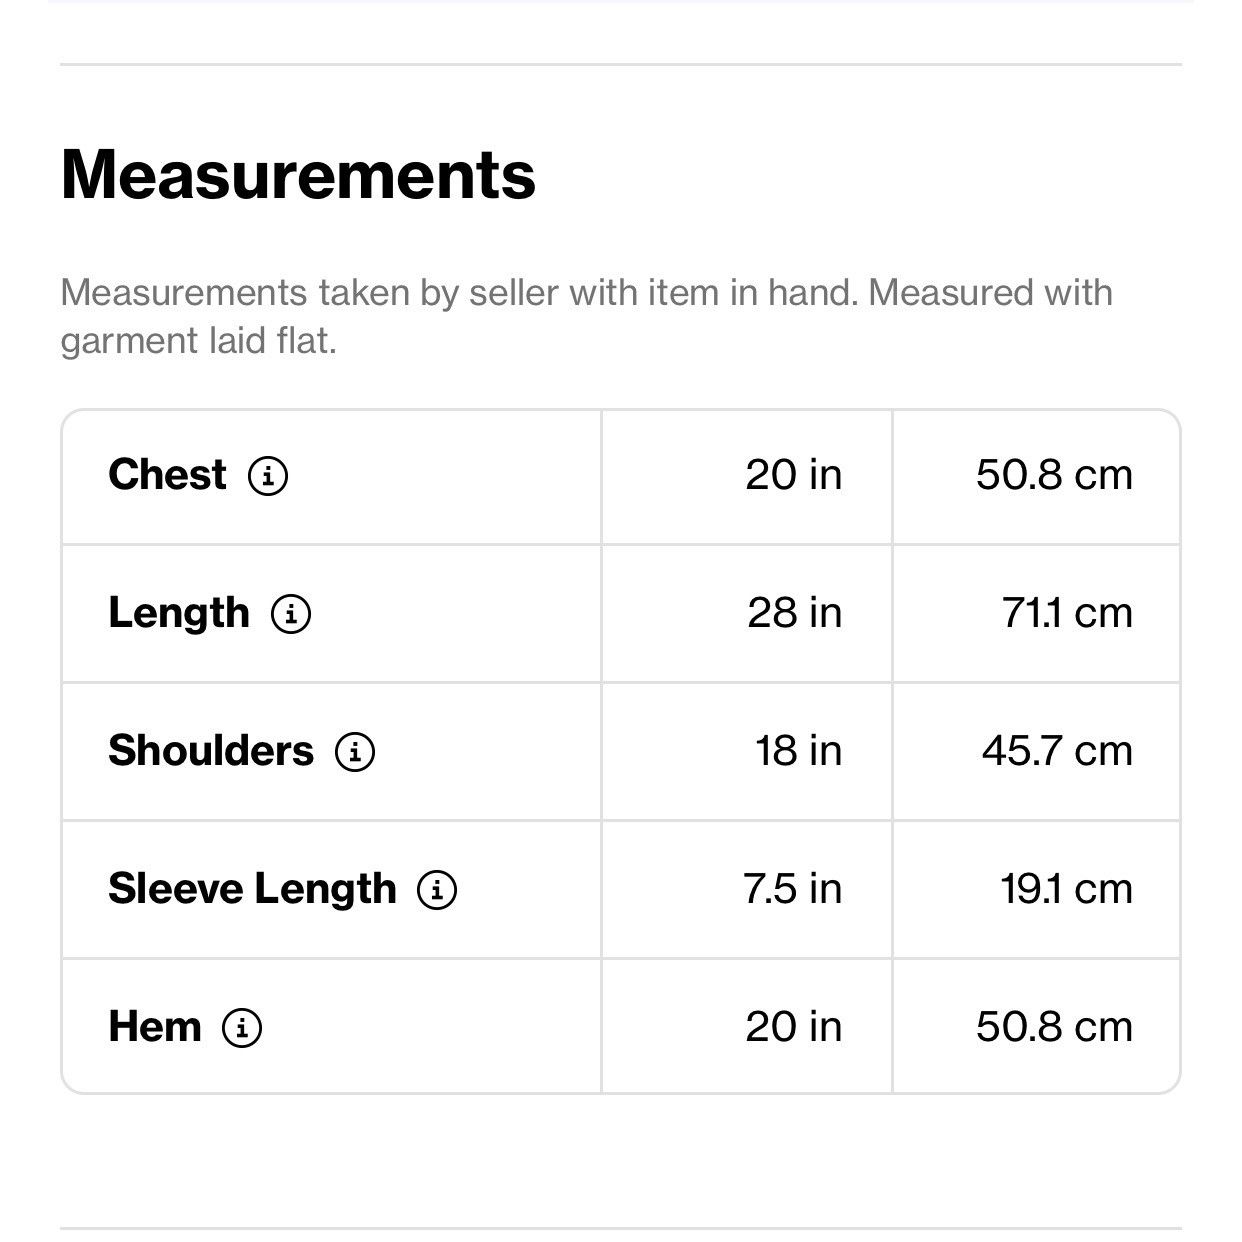Open the Shoulders measurement info icon
Image resolution: width=1242 pixels, height=1242 pixels.
(355, 751)
